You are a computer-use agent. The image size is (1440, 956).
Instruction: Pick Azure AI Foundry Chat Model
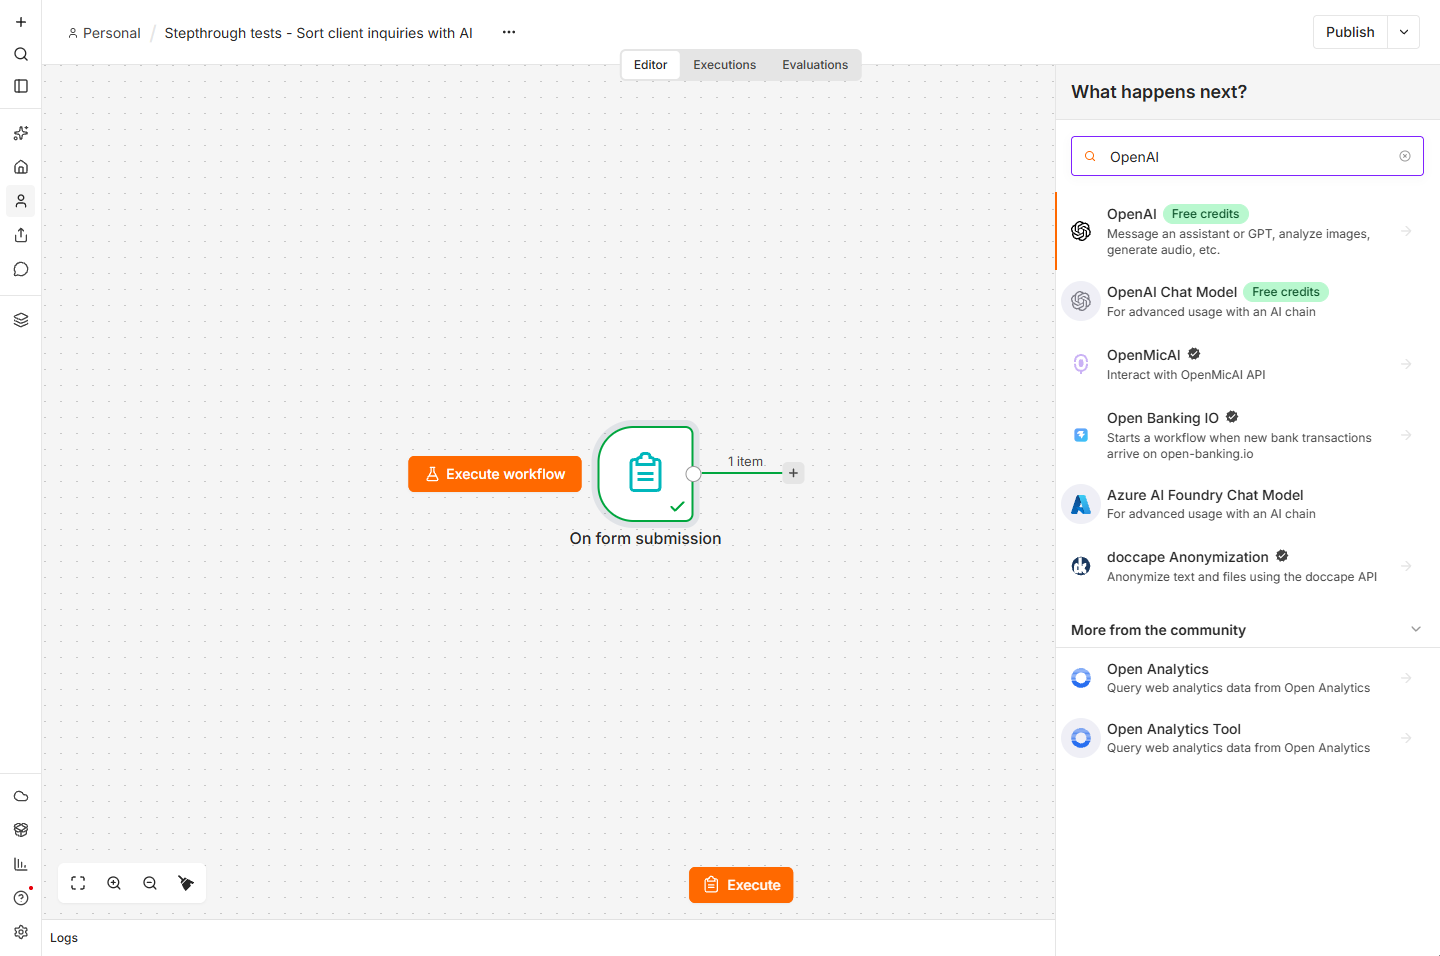(x=1247, y=504)
